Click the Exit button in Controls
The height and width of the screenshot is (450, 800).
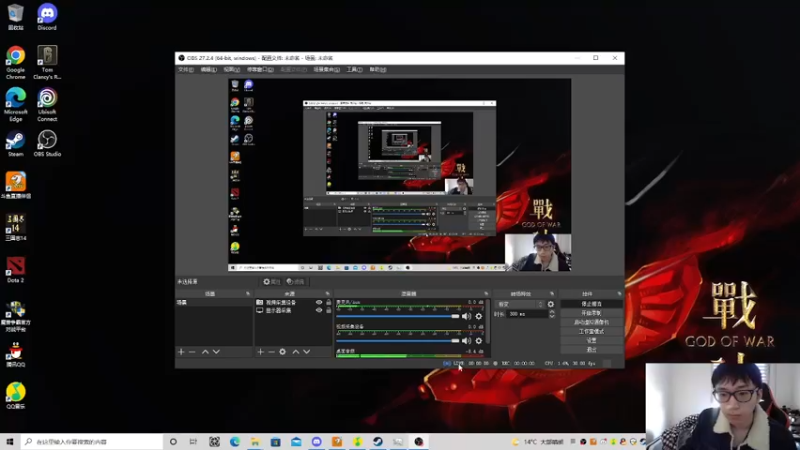591,350
